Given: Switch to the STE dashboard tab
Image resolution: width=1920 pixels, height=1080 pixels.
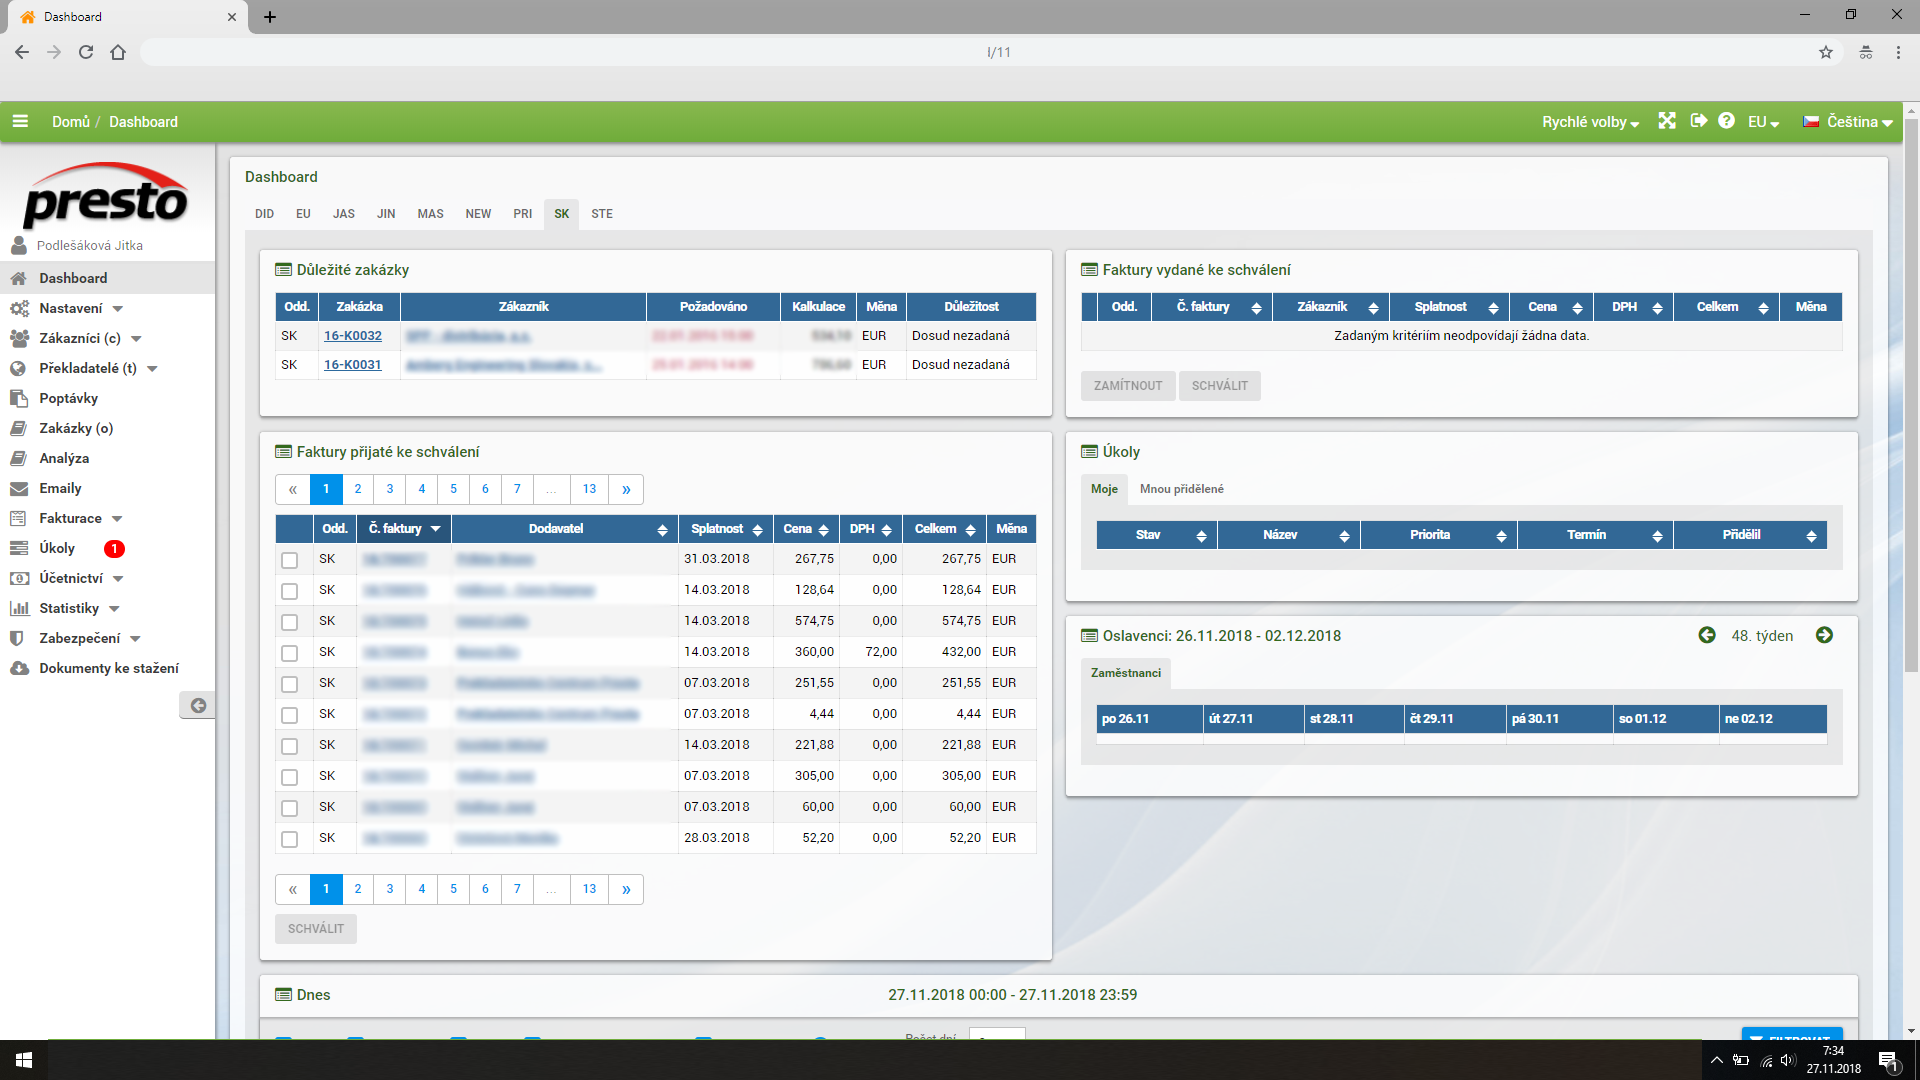Looking at the screenshot, I should point(601,214).
